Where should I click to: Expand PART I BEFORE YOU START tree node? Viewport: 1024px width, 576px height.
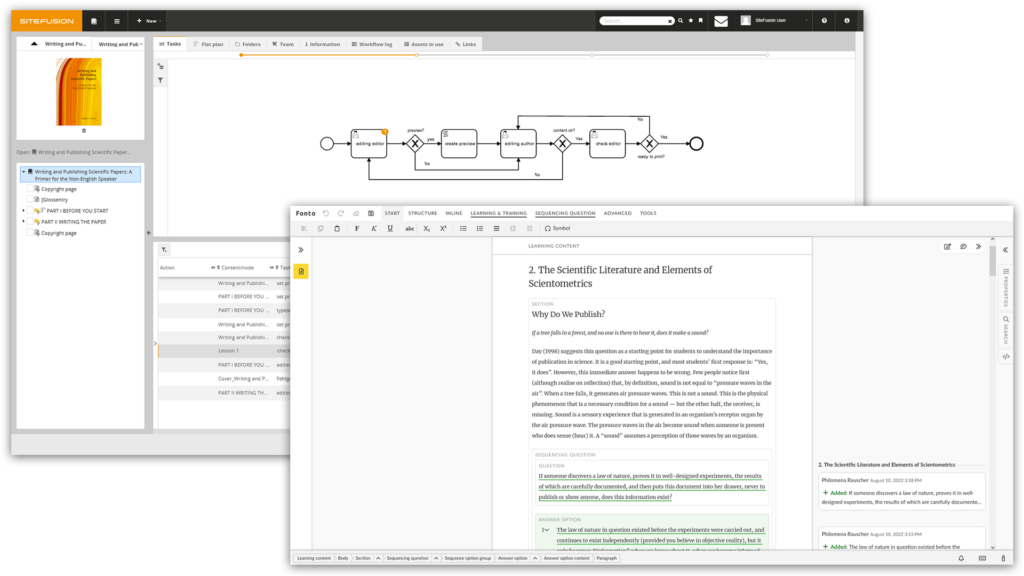pyautogui.click(x=24, y=210)
